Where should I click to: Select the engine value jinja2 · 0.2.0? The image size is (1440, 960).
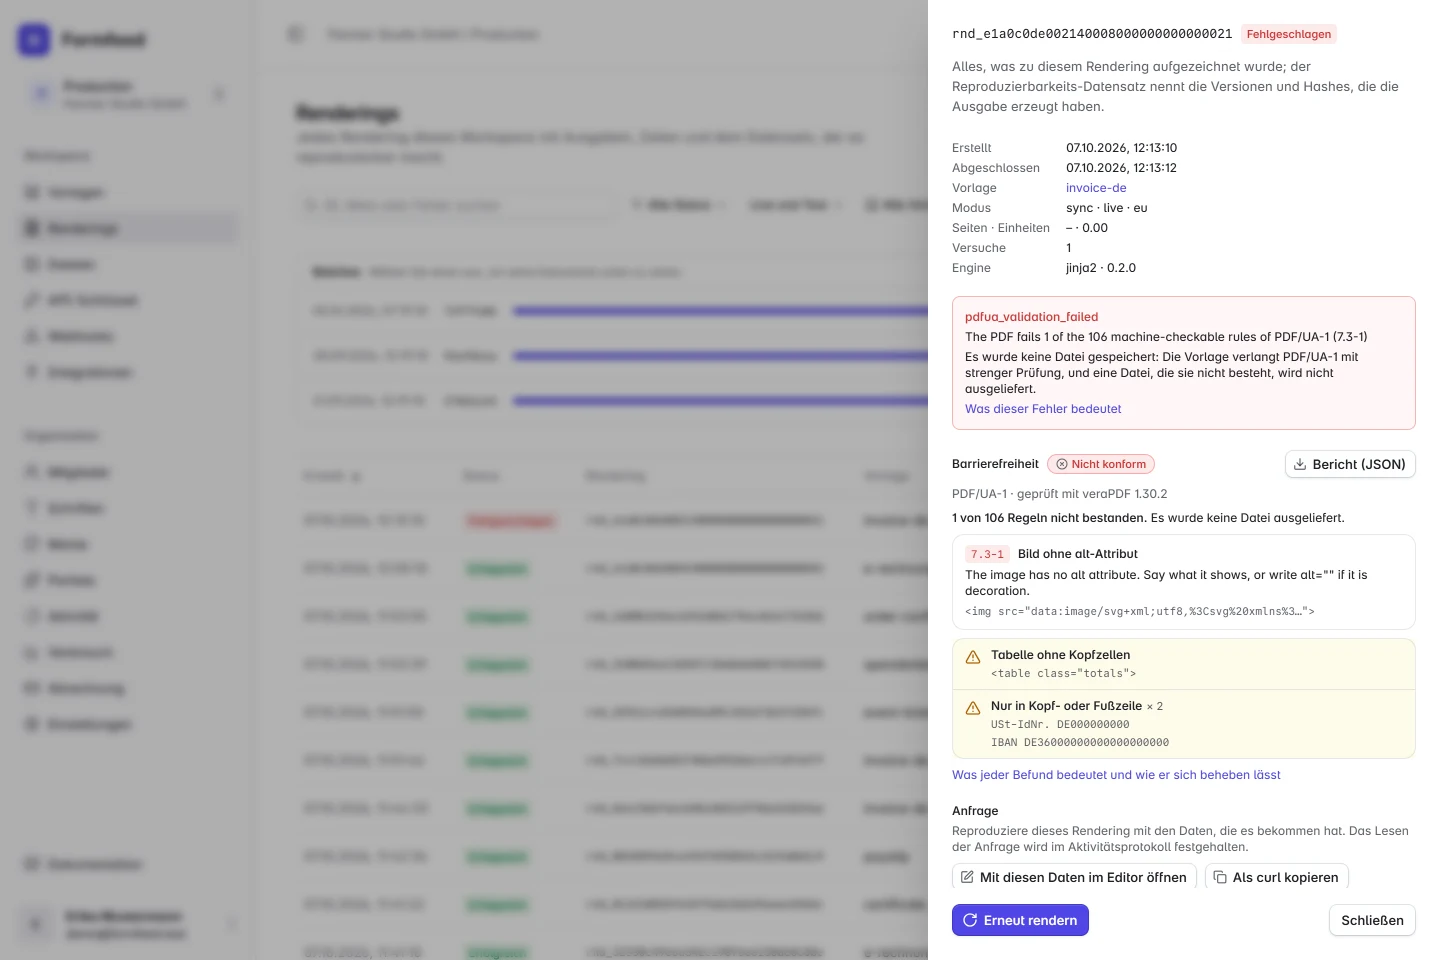tap(1100, 268)
